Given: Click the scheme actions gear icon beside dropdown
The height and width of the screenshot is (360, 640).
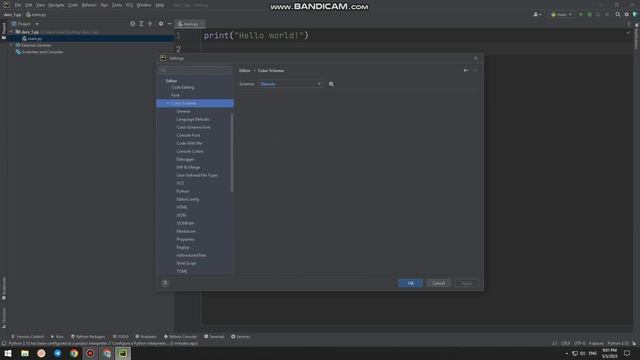Looking at the screenshot, I should [331, 84].
